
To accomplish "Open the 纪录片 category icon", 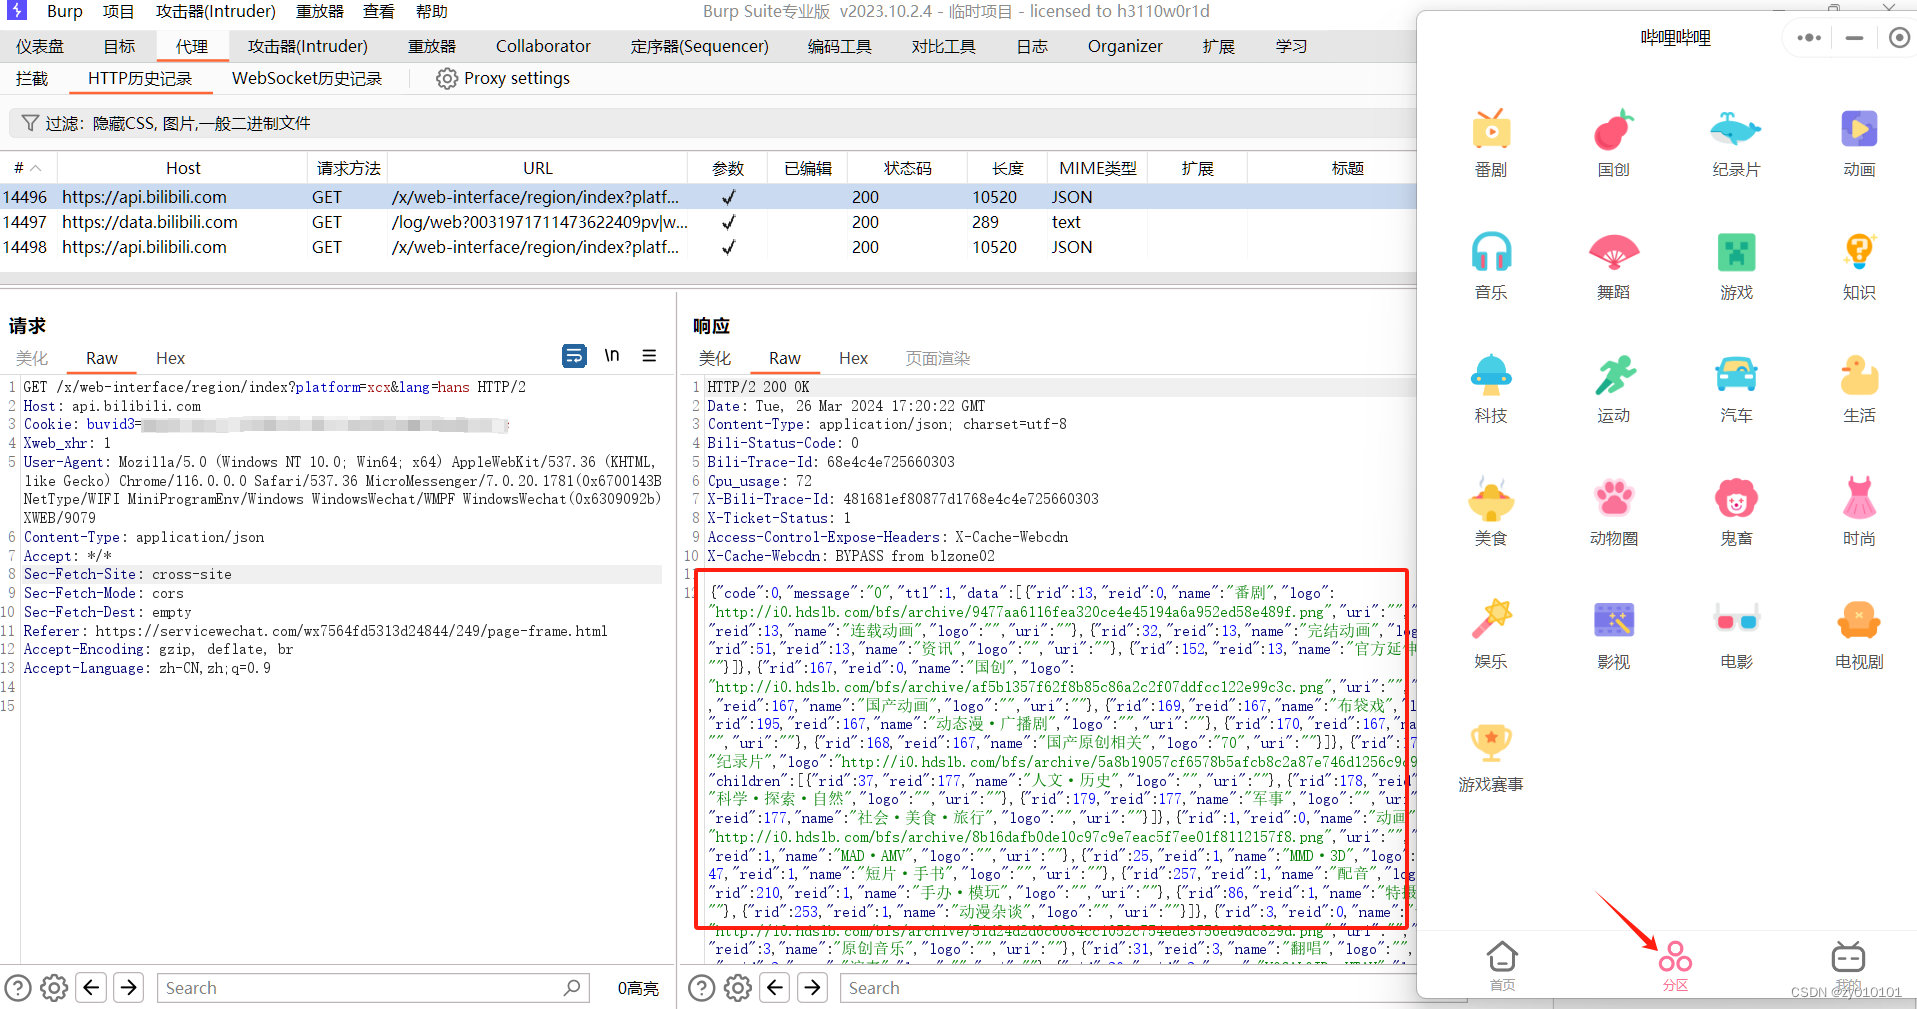I will [1736, 130].
